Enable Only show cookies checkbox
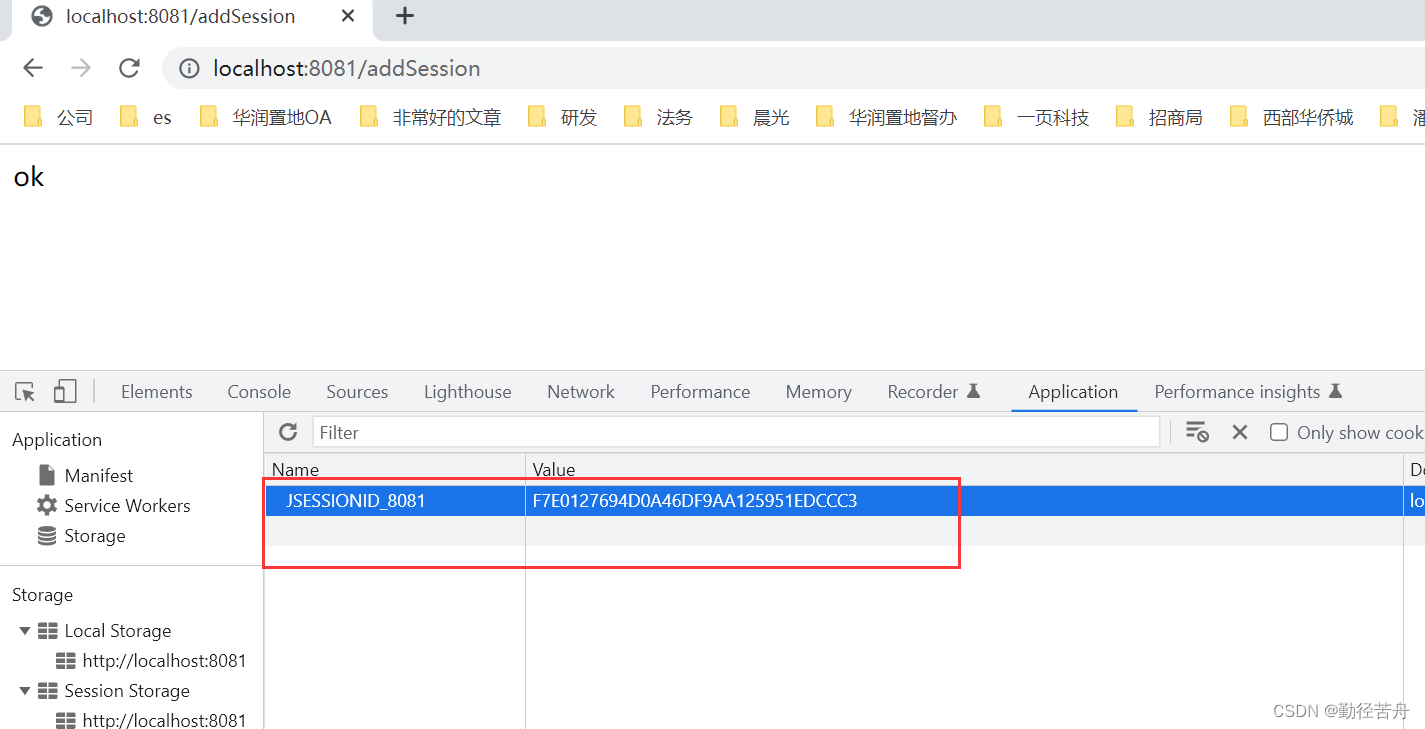This screenshot has width=1425, height=729. click(x=1279, y=432)
